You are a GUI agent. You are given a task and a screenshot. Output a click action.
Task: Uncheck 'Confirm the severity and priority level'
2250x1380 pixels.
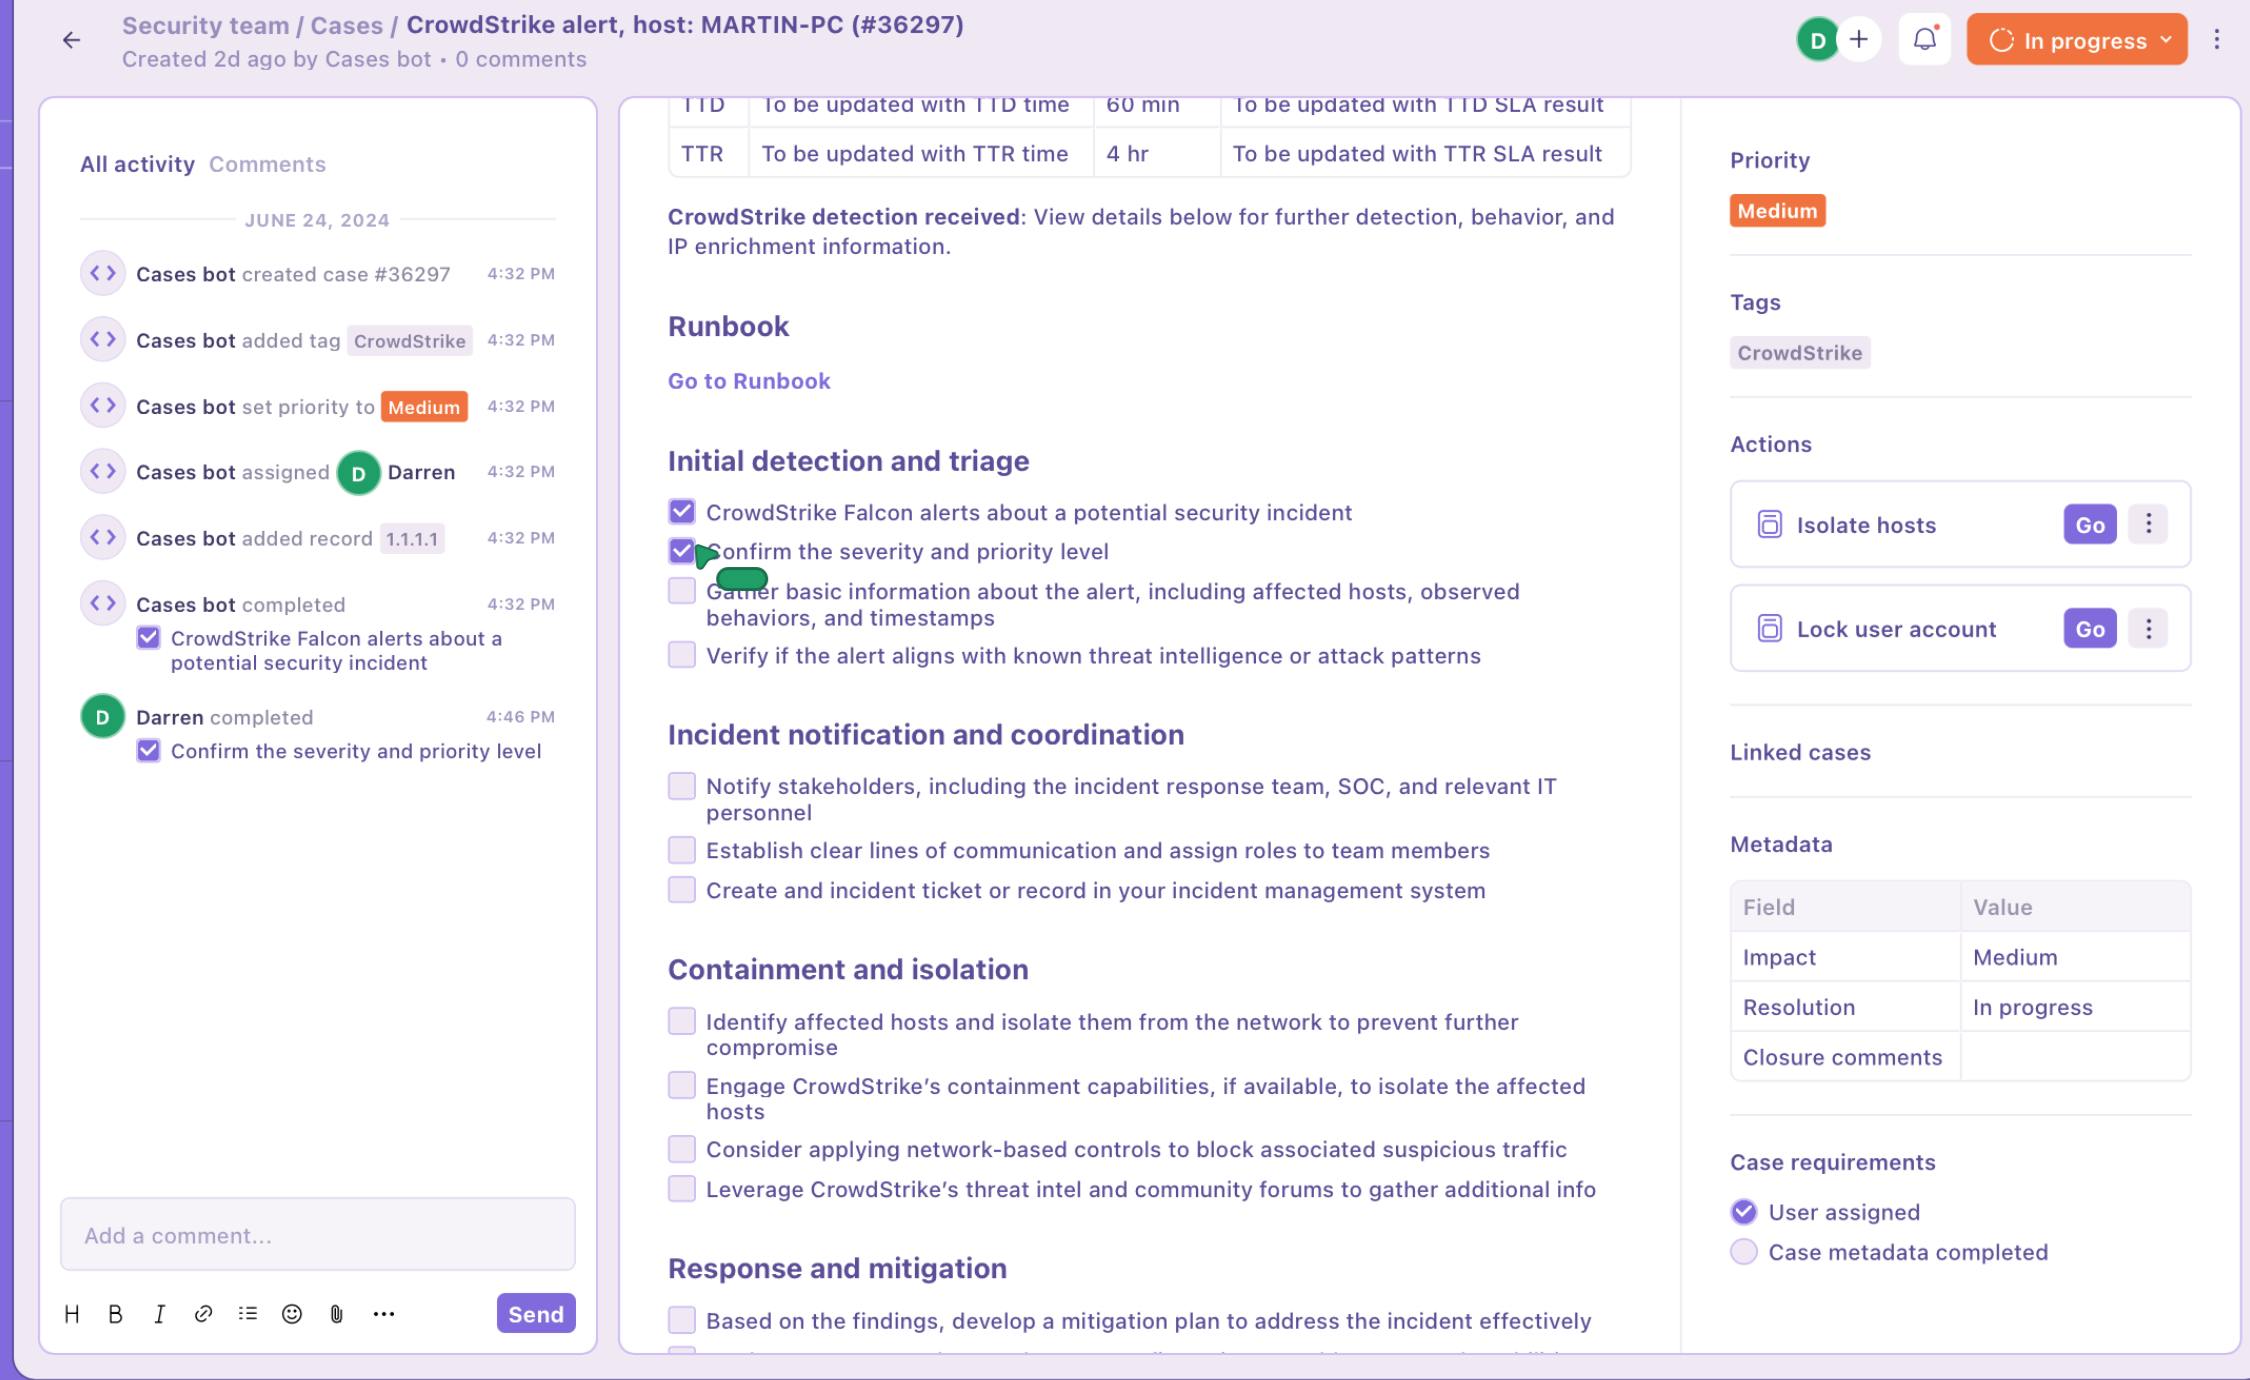point(682,551)
